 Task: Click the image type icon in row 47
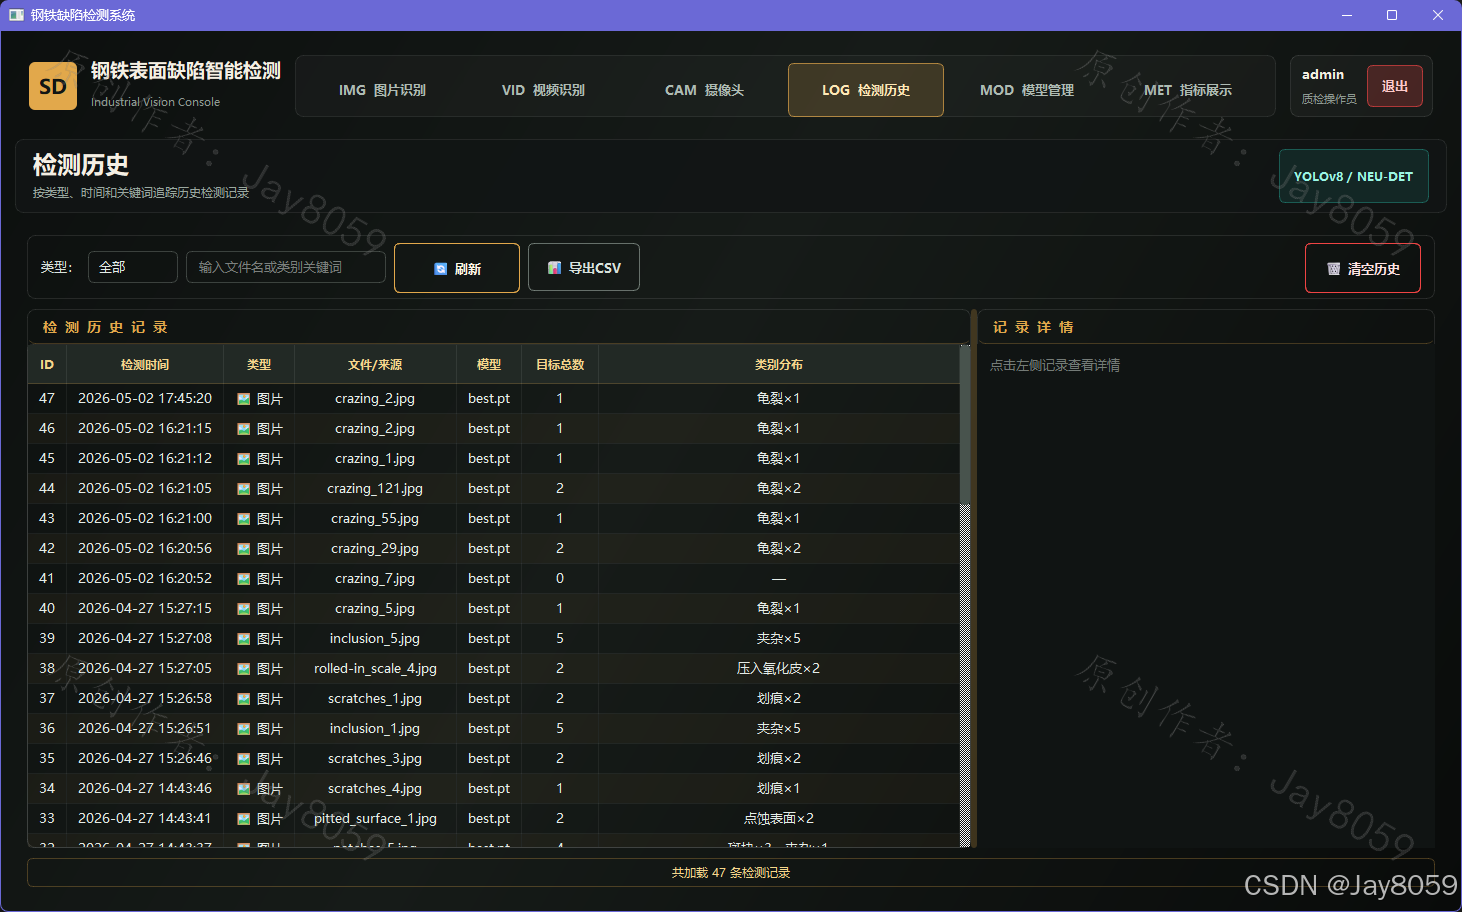tap(244, 399)
